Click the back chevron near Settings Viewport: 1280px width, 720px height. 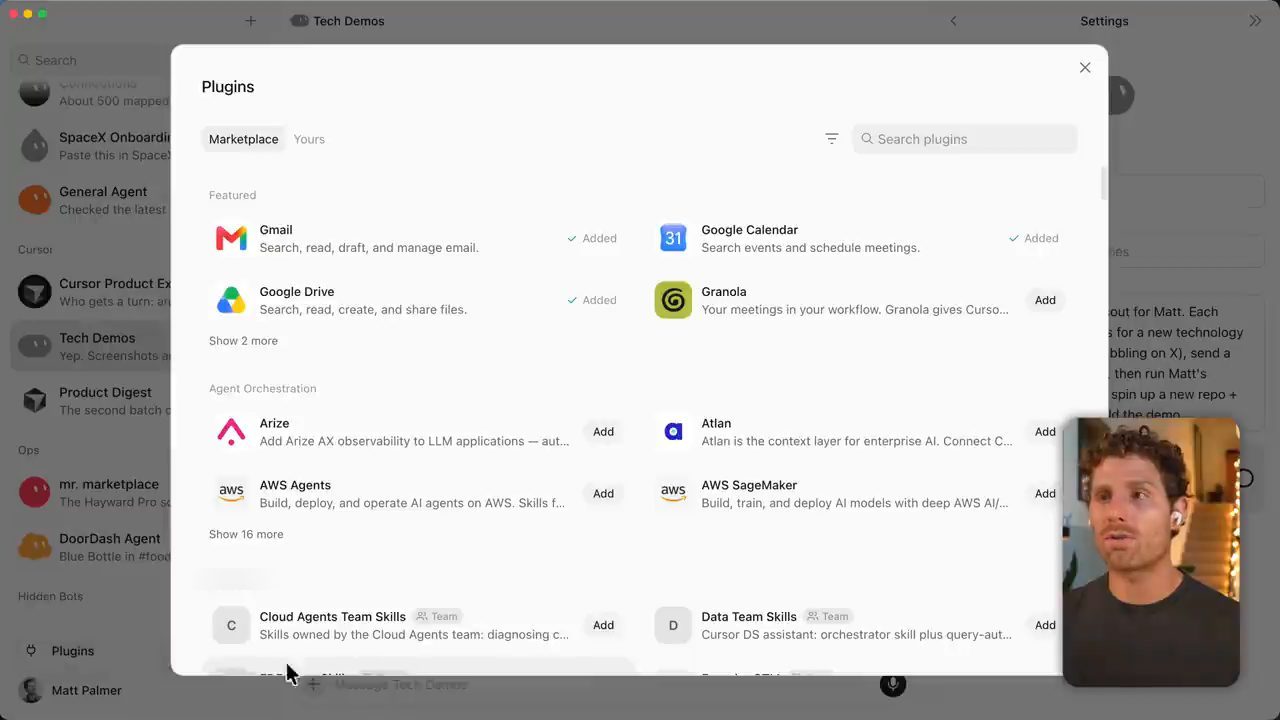(x=953, y=21)
